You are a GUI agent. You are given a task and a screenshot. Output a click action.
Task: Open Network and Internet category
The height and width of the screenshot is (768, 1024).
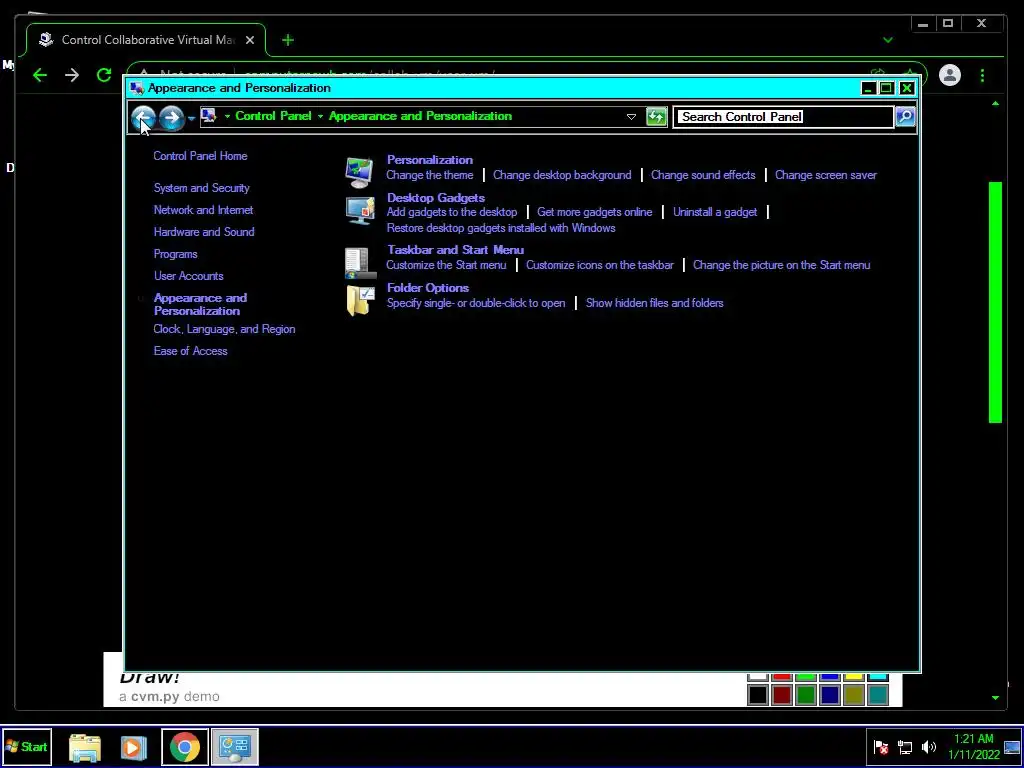coord(203,210)
